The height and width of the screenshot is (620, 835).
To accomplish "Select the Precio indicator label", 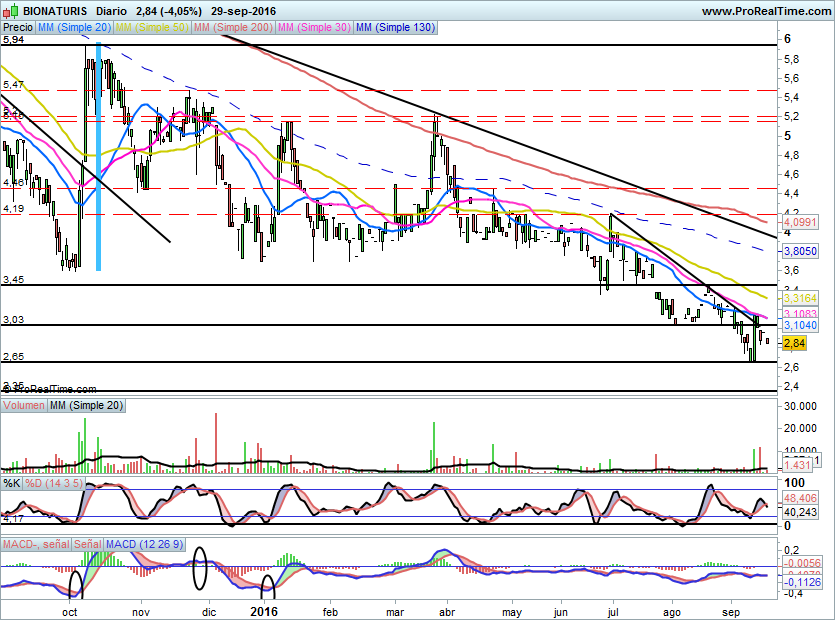I will (18, 28).
